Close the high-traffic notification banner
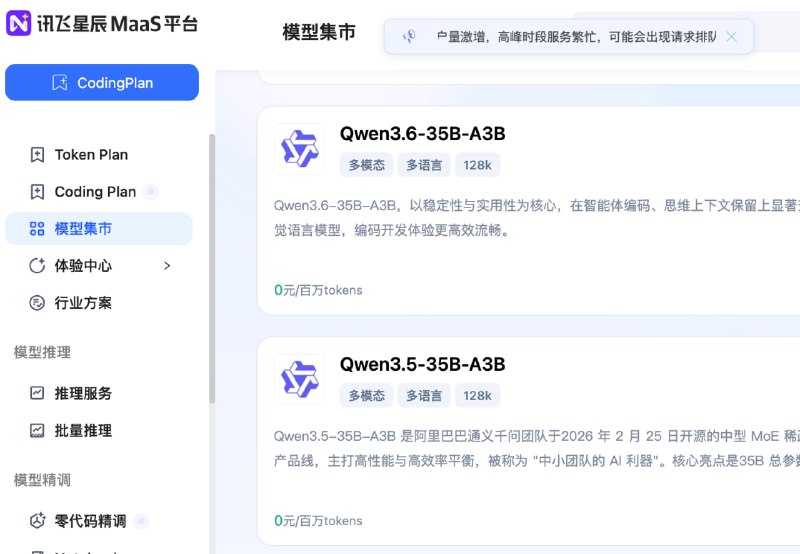This screenshot has width=800, height=554. coord(731,37)
